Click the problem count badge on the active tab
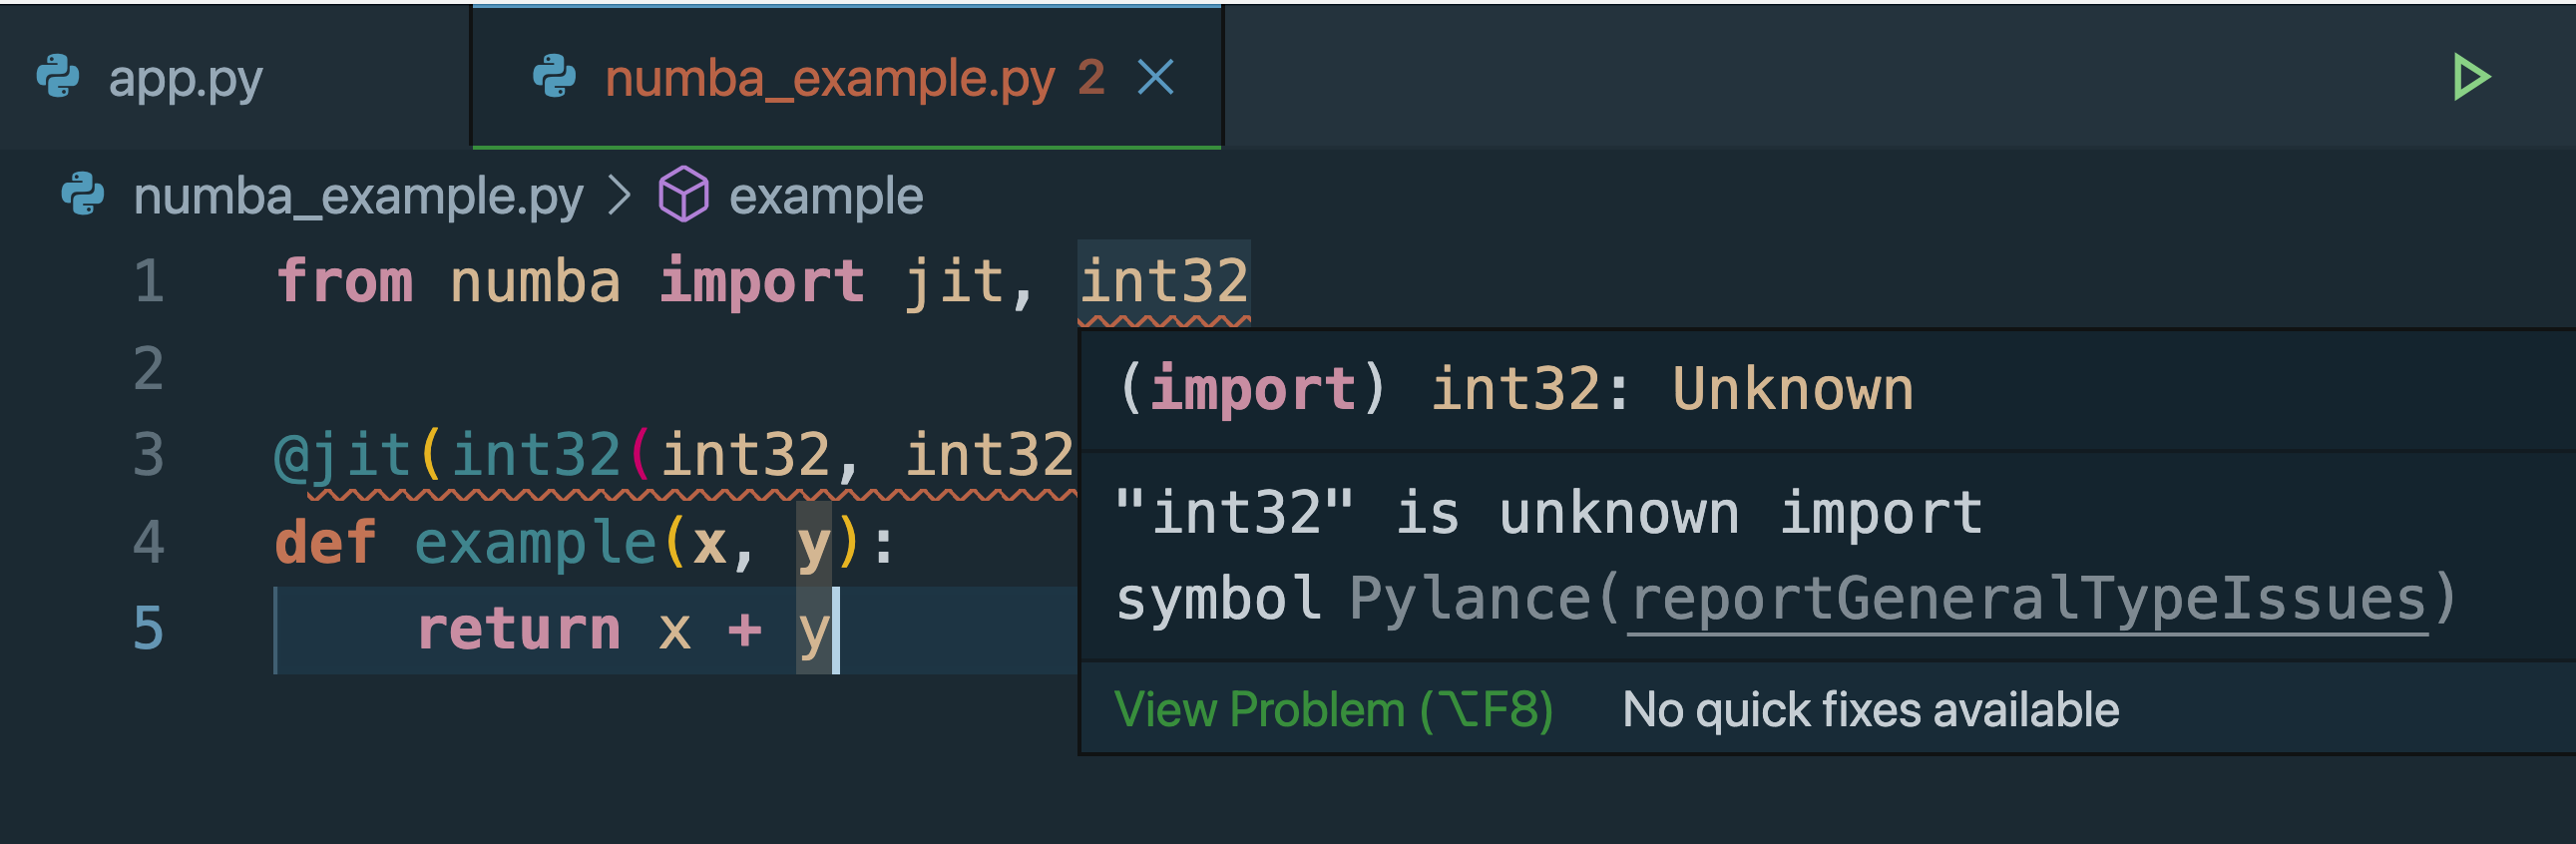 [1090, 80]
